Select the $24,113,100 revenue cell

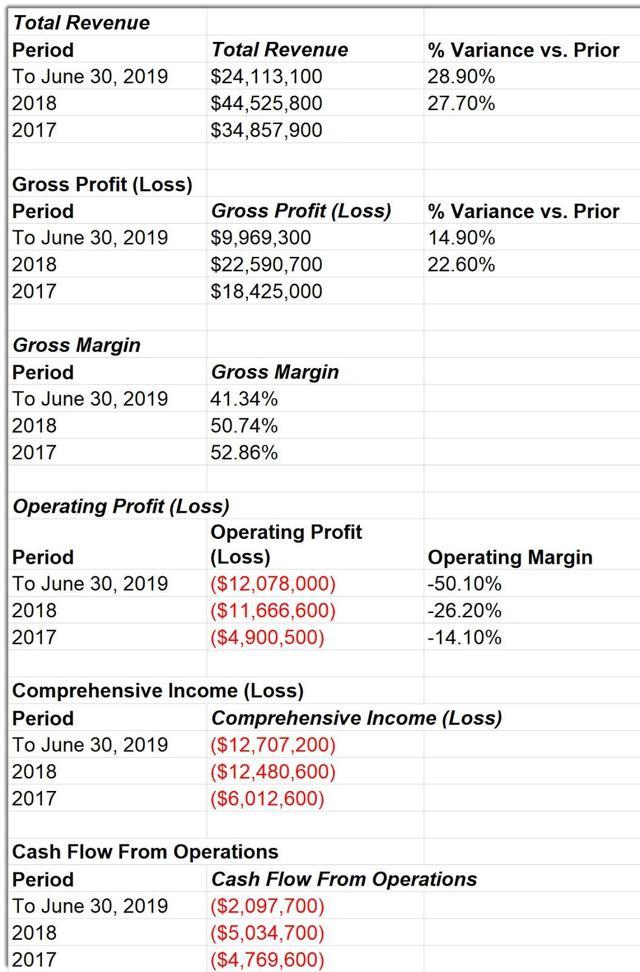point(267,76)
